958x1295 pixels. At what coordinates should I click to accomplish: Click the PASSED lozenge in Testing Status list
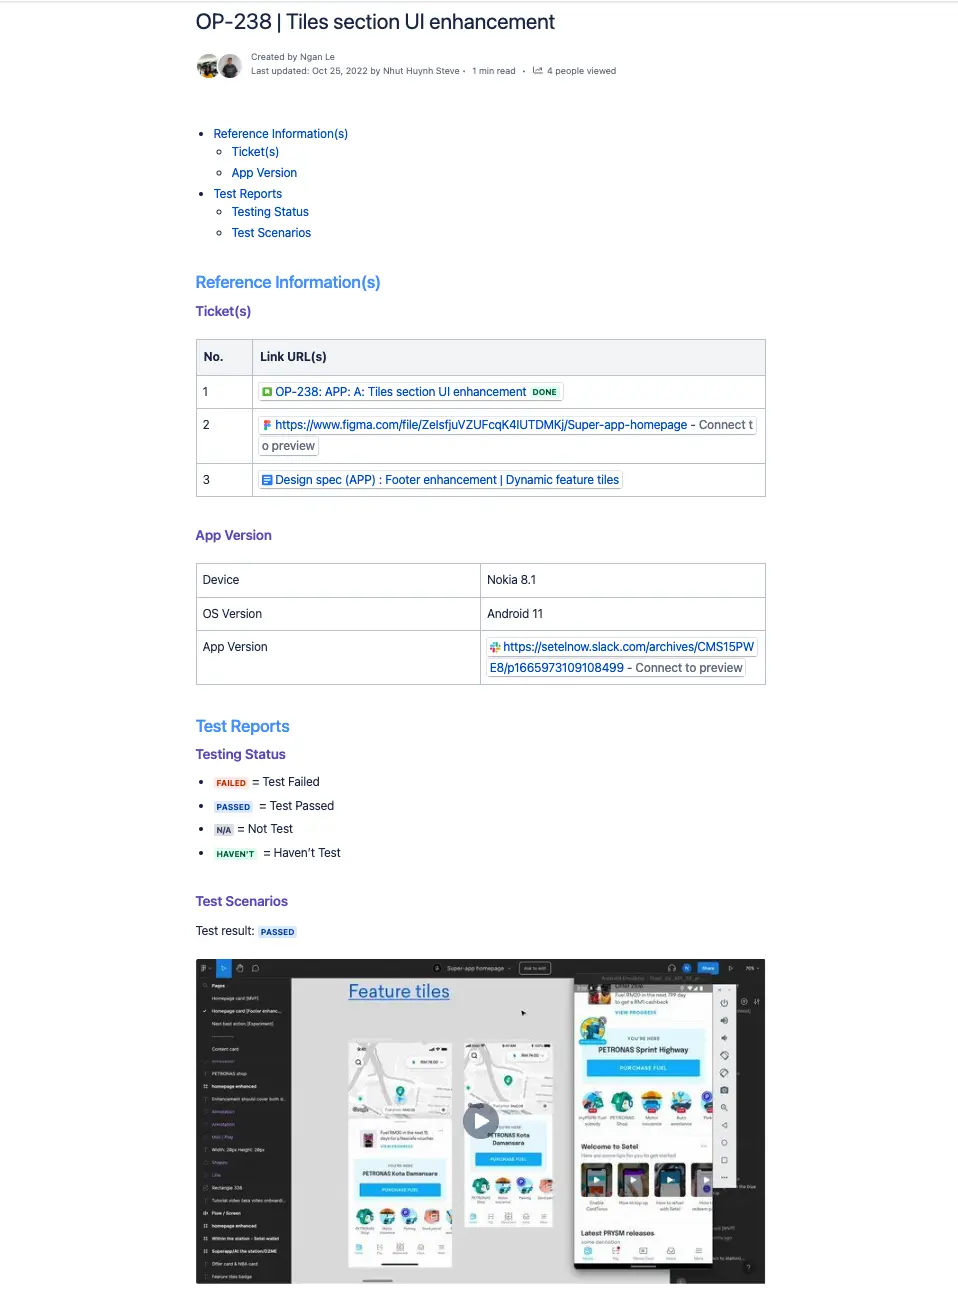click(x=233, y=807)
